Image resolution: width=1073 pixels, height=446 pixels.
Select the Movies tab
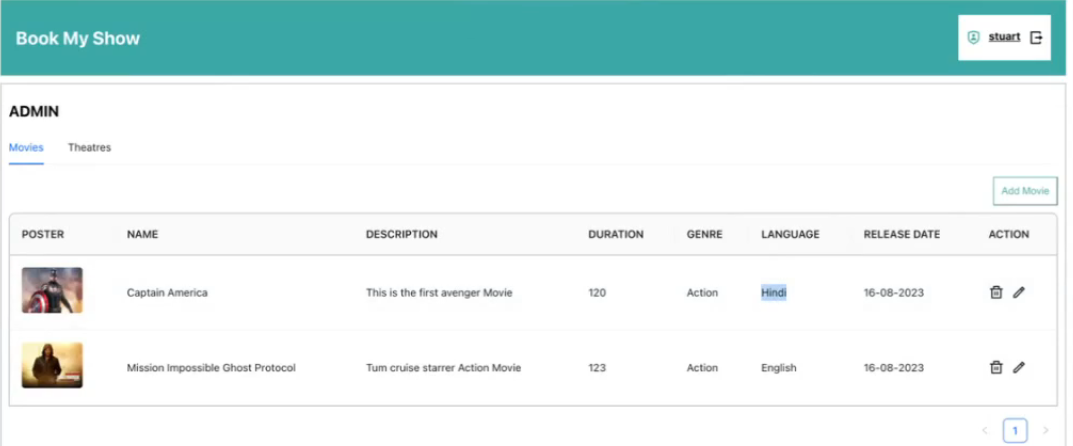(26, 148)
